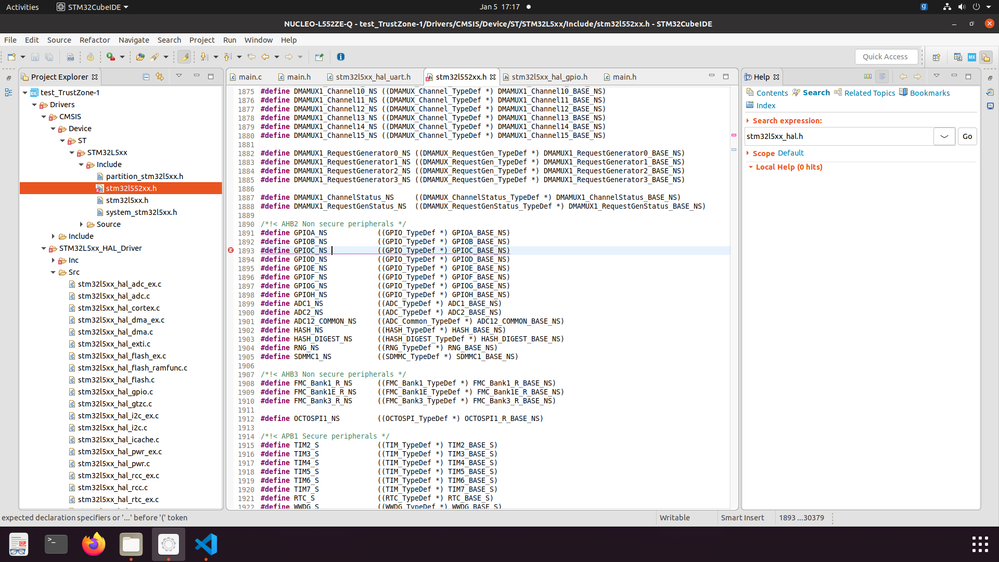
Task: Click the New file wizard icon
Action: tap(11, 57)
